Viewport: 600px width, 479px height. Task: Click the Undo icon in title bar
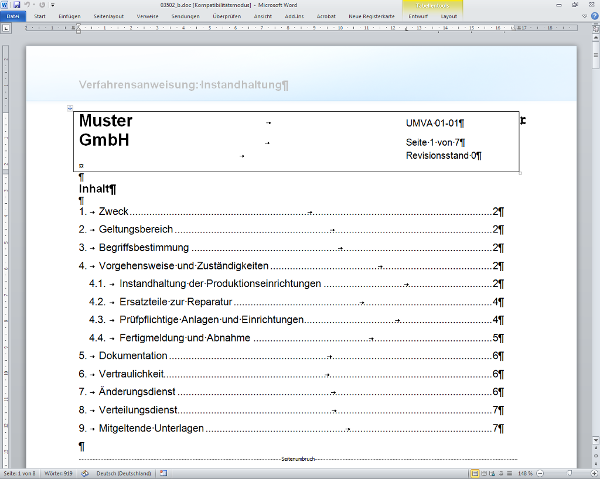point(27,5)
